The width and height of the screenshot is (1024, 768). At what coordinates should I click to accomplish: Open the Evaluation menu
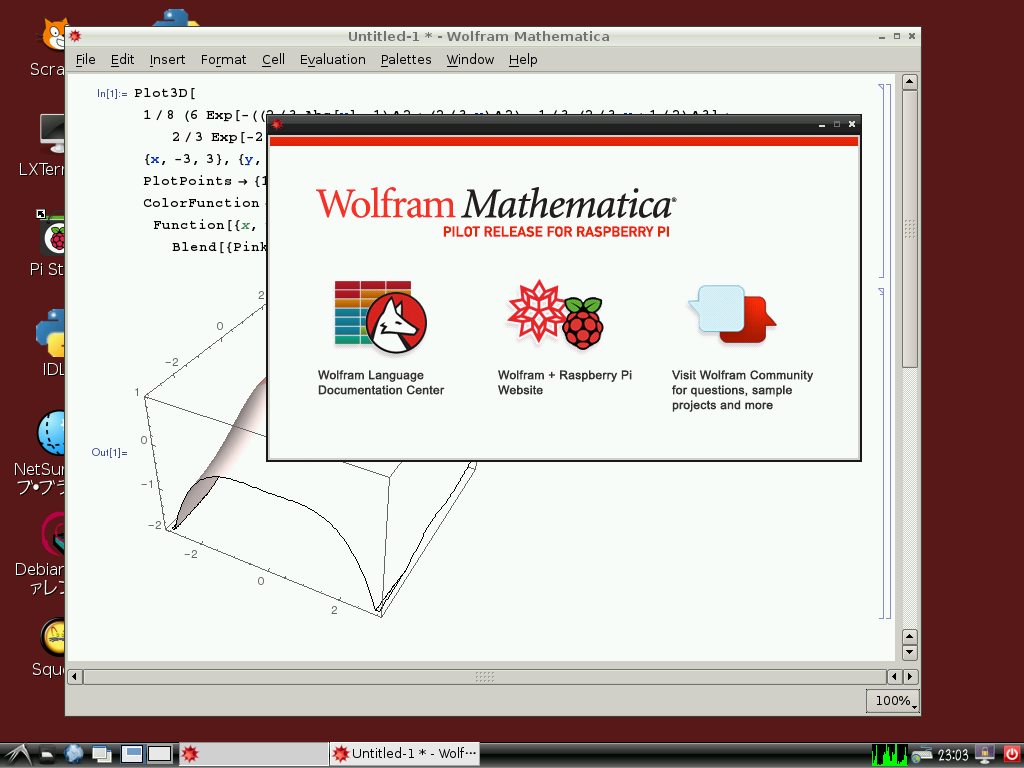(x=332, y=59)
